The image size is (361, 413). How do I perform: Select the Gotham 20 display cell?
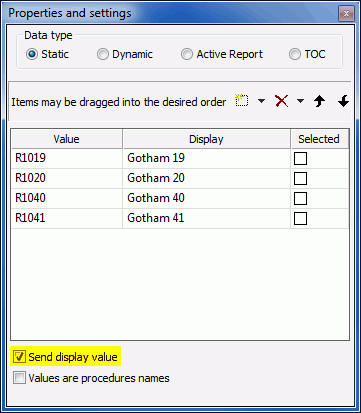pos(206,178)
